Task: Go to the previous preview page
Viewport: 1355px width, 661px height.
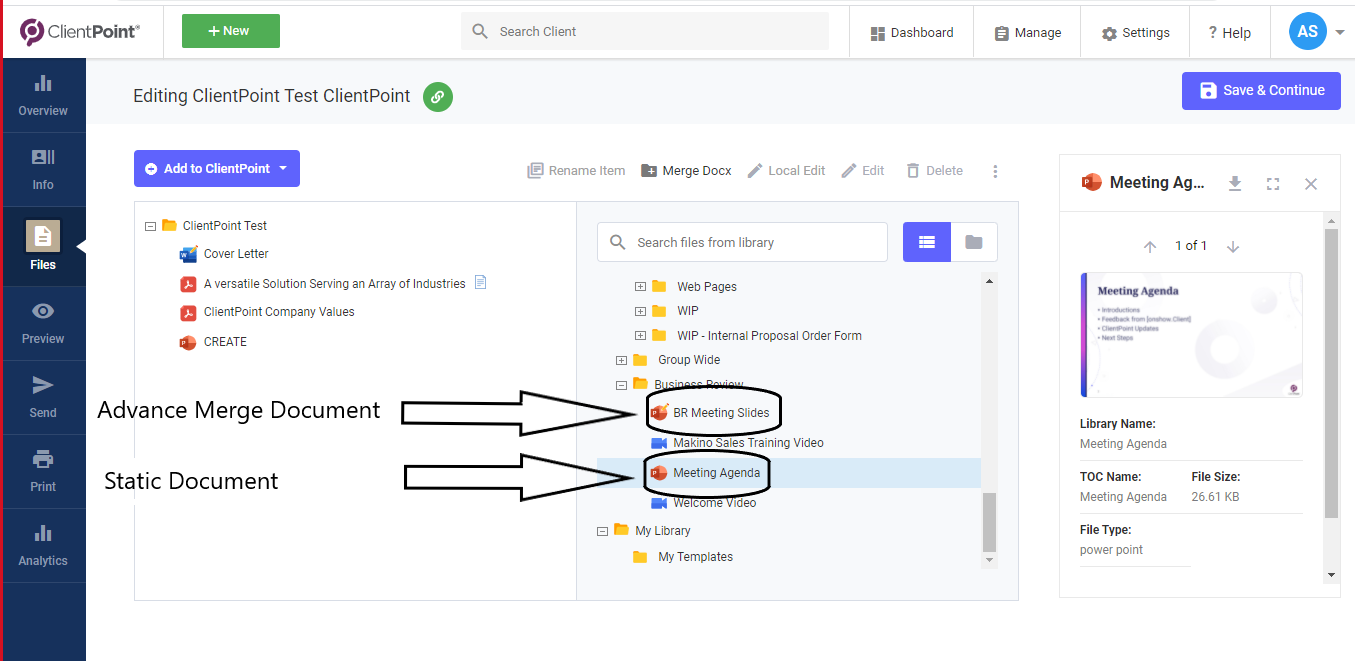Action: pyautogui.click(x=1150, y=246)
